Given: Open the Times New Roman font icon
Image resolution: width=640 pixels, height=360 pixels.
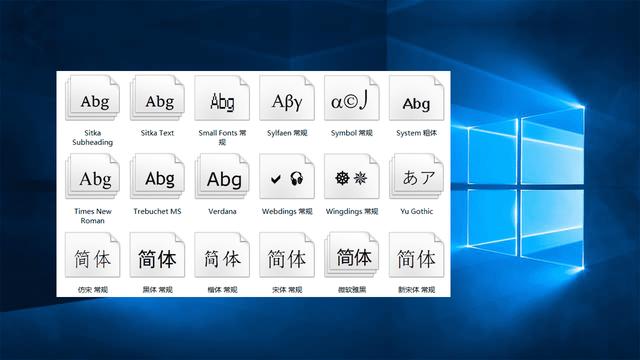Looking at the screenshot, I should tap(93, 176).
